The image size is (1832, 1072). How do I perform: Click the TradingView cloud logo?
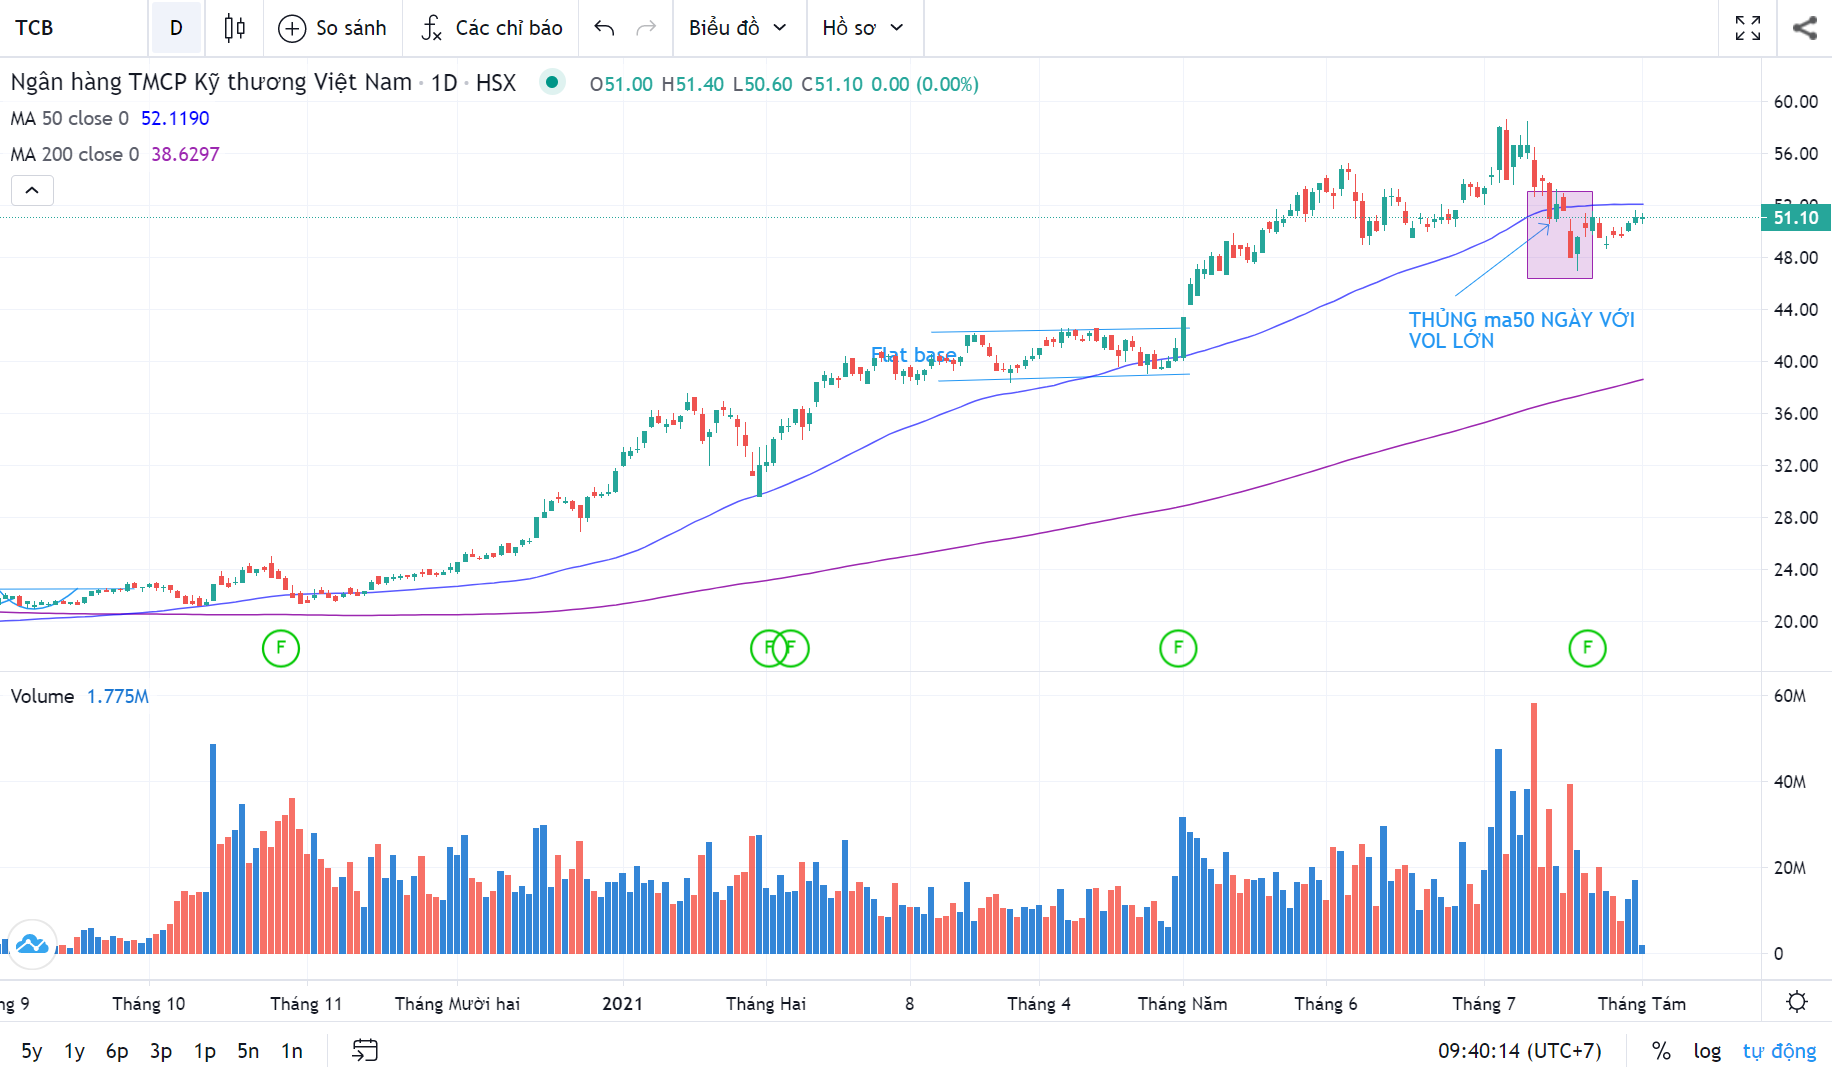[x=32, y=944]
